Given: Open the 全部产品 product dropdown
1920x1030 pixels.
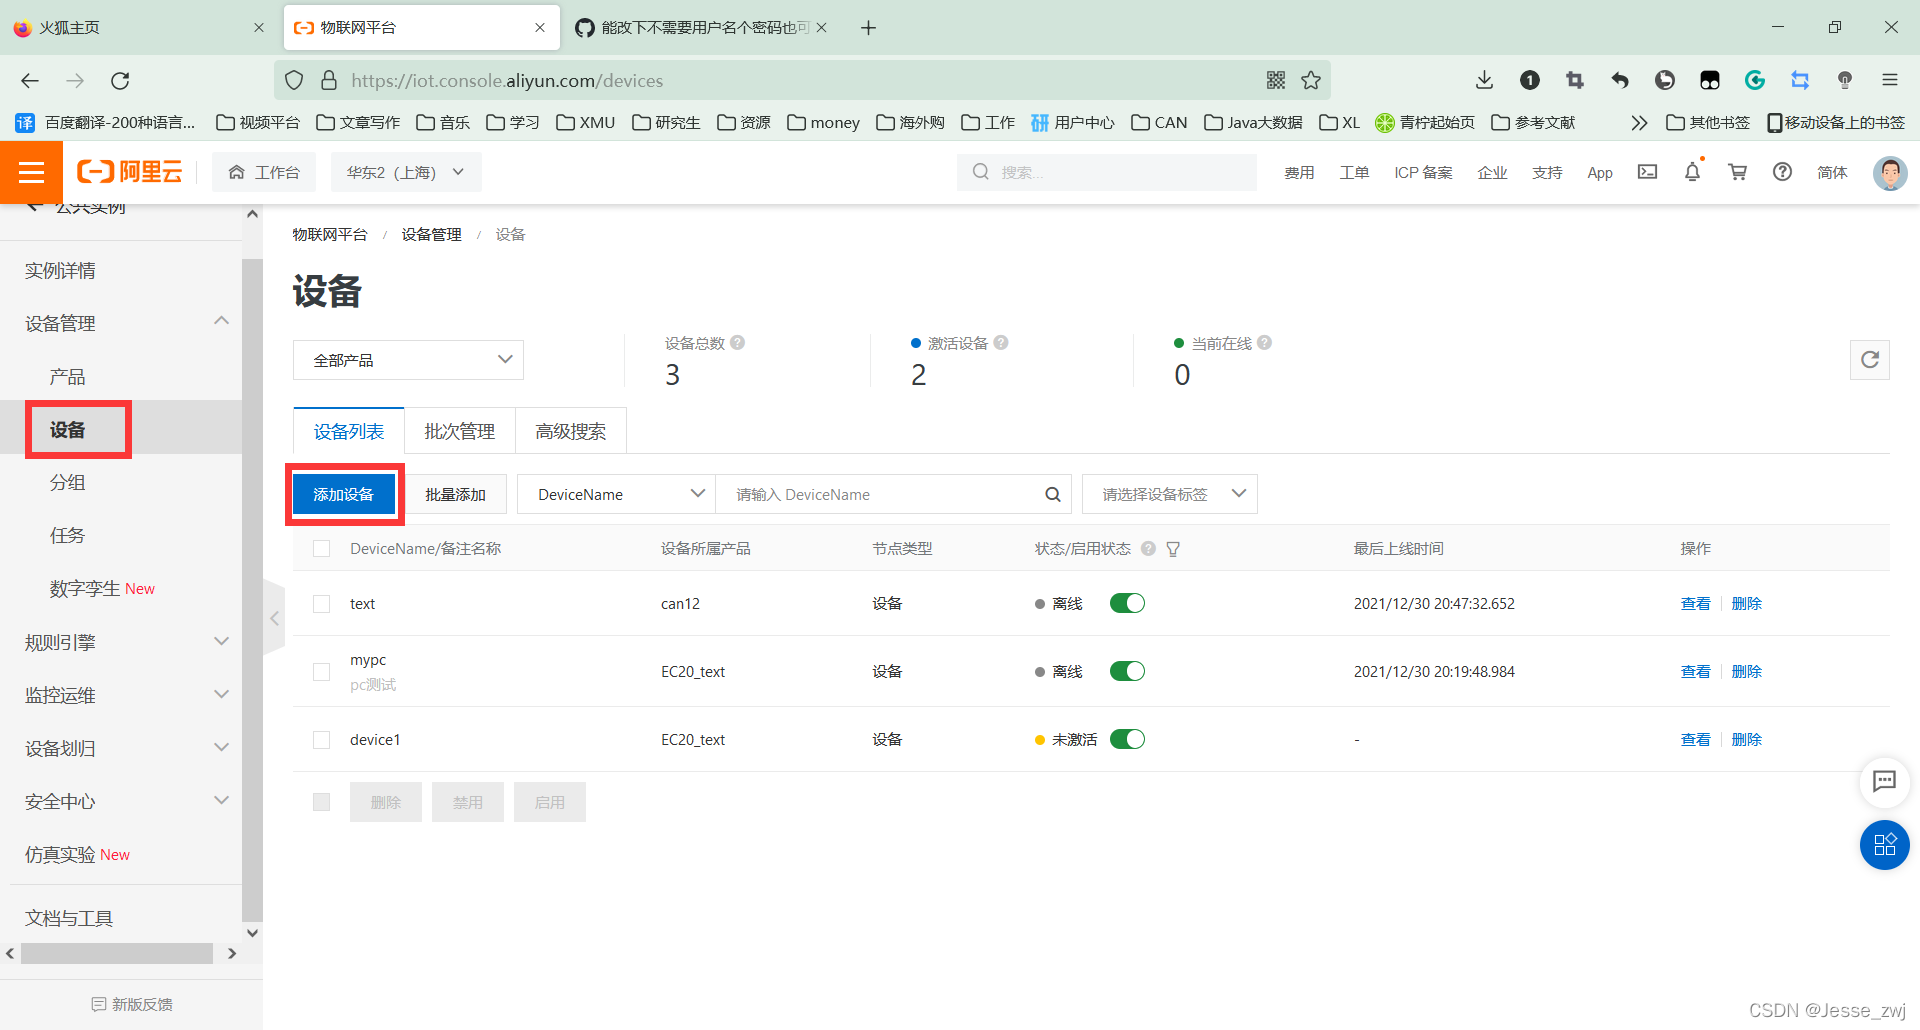Looking at the screenshot, I should (408, 359).
